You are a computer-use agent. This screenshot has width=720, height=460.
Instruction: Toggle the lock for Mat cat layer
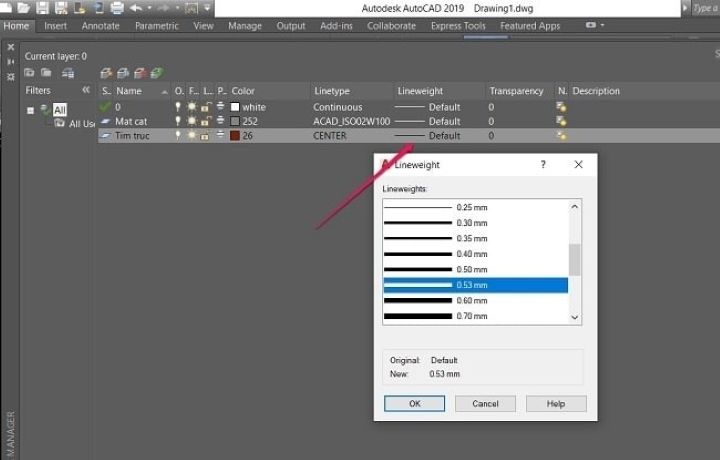(206, 121)
